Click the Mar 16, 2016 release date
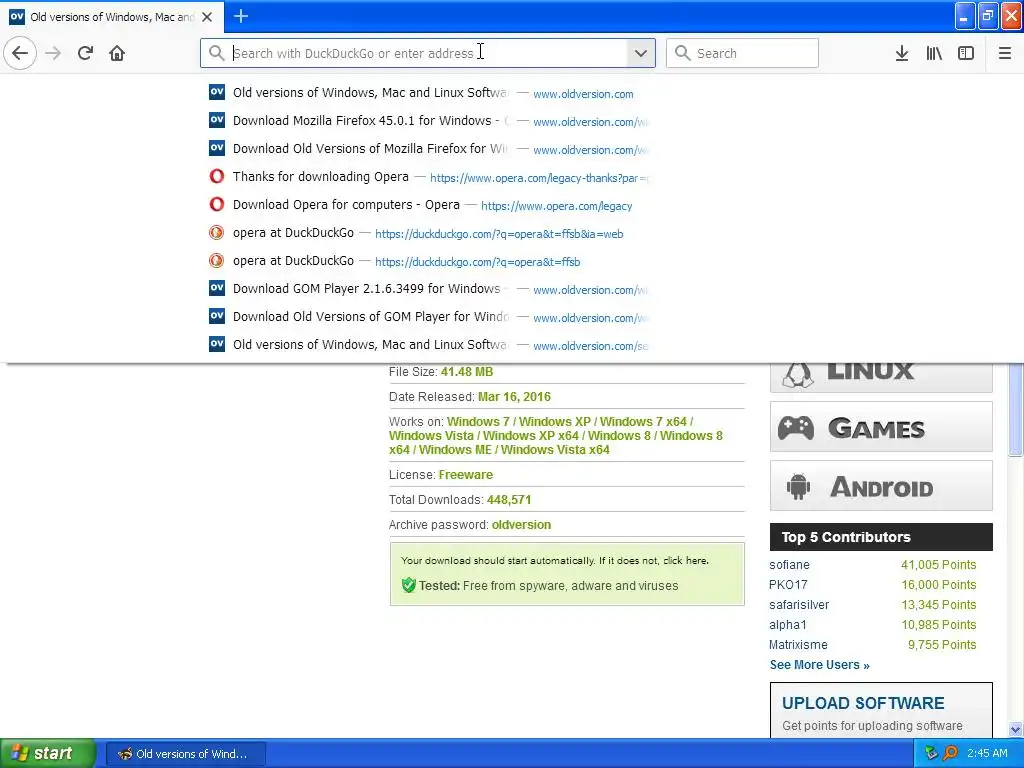 click(514, 397)
